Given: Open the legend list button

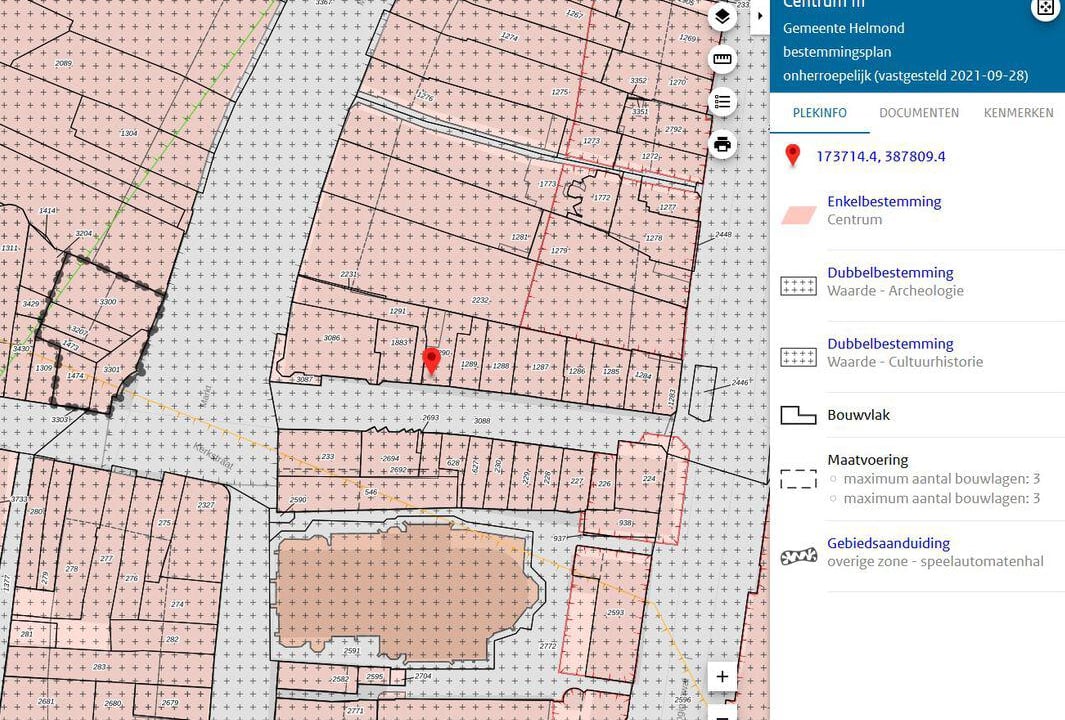Looking at the screenshot, I should point(722,102).
